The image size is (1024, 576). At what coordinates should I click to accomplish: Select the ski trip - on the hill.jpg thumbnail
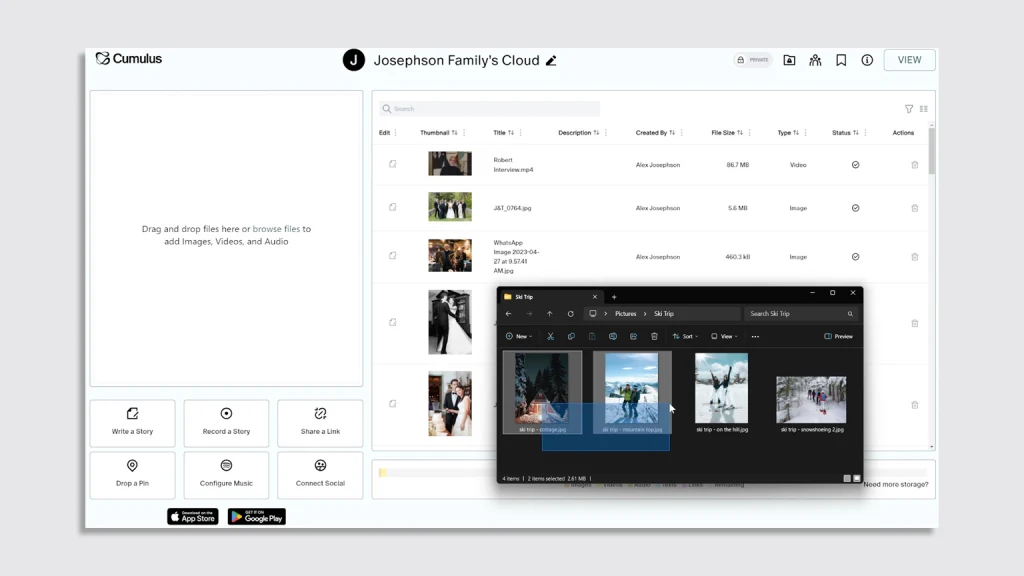point(721,388)
